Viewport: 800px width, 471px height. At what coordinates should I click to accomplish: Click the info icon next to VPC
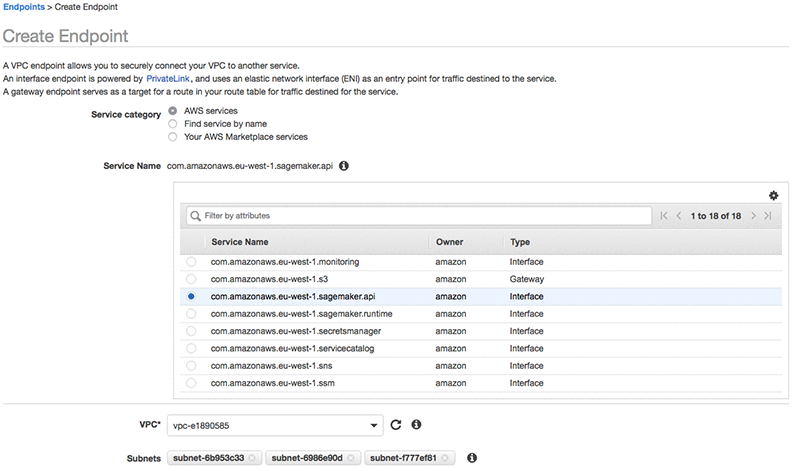[x=416, y=424]
